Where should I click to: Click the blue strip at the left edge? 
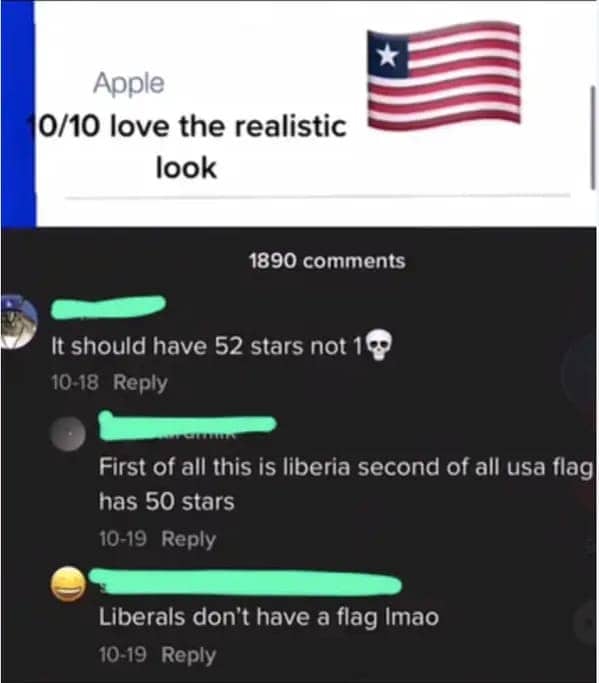[x=17, y=114]
